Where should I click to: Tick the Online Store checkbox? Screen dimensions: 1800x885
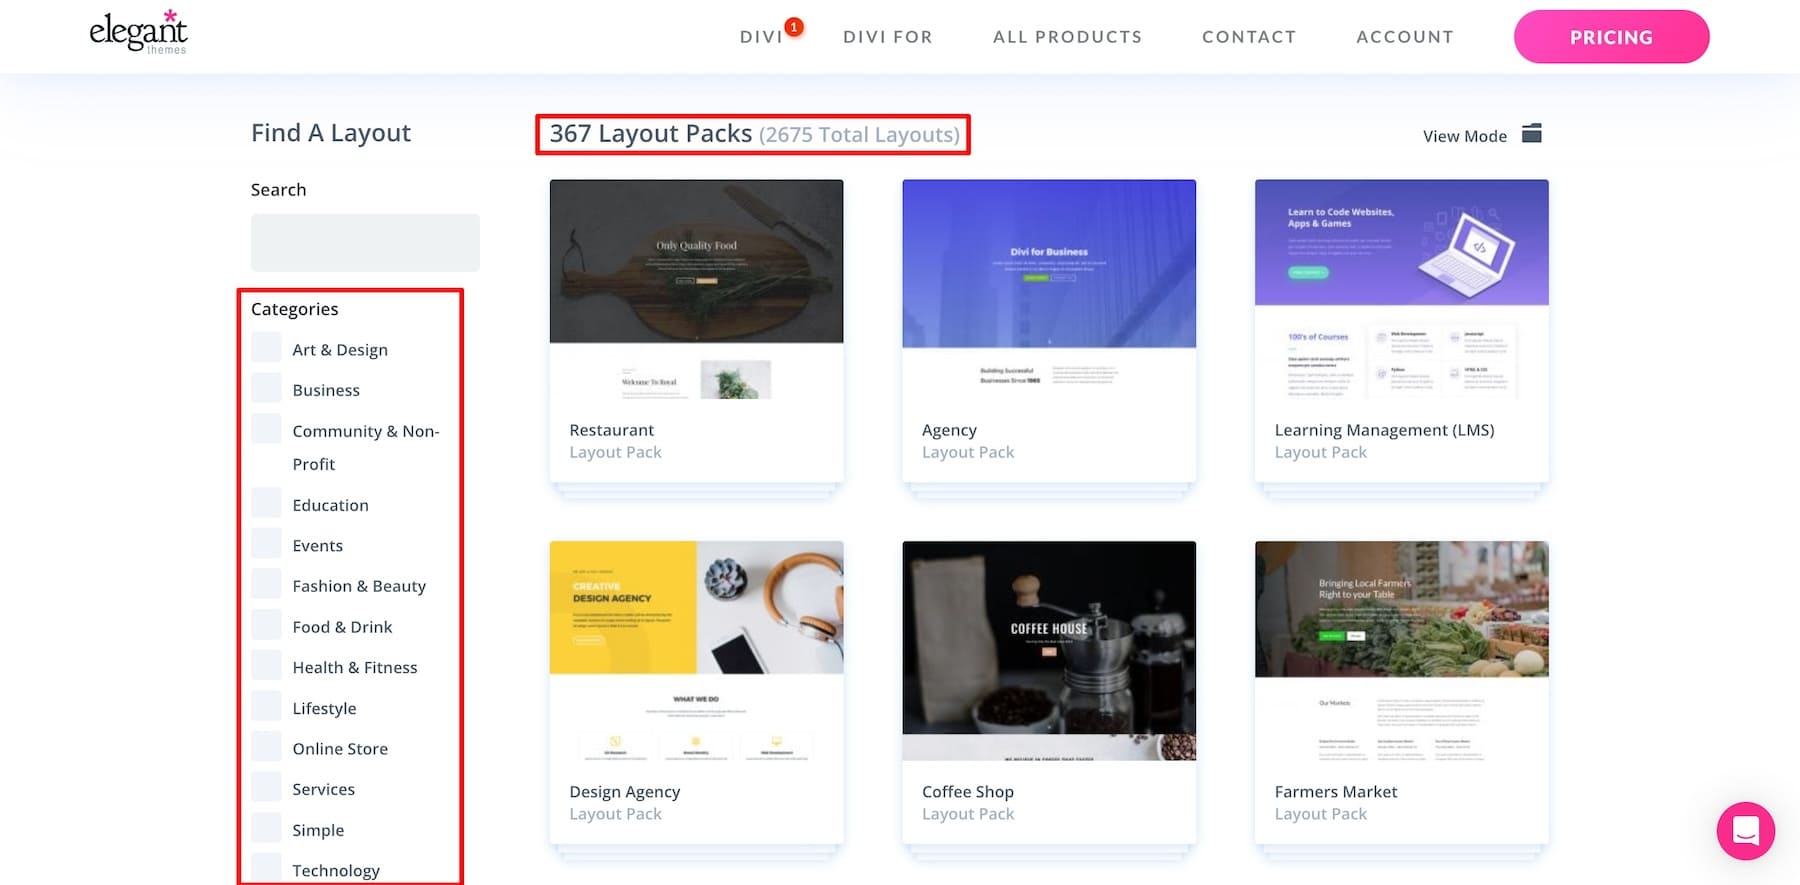click(x=266, y=746)
